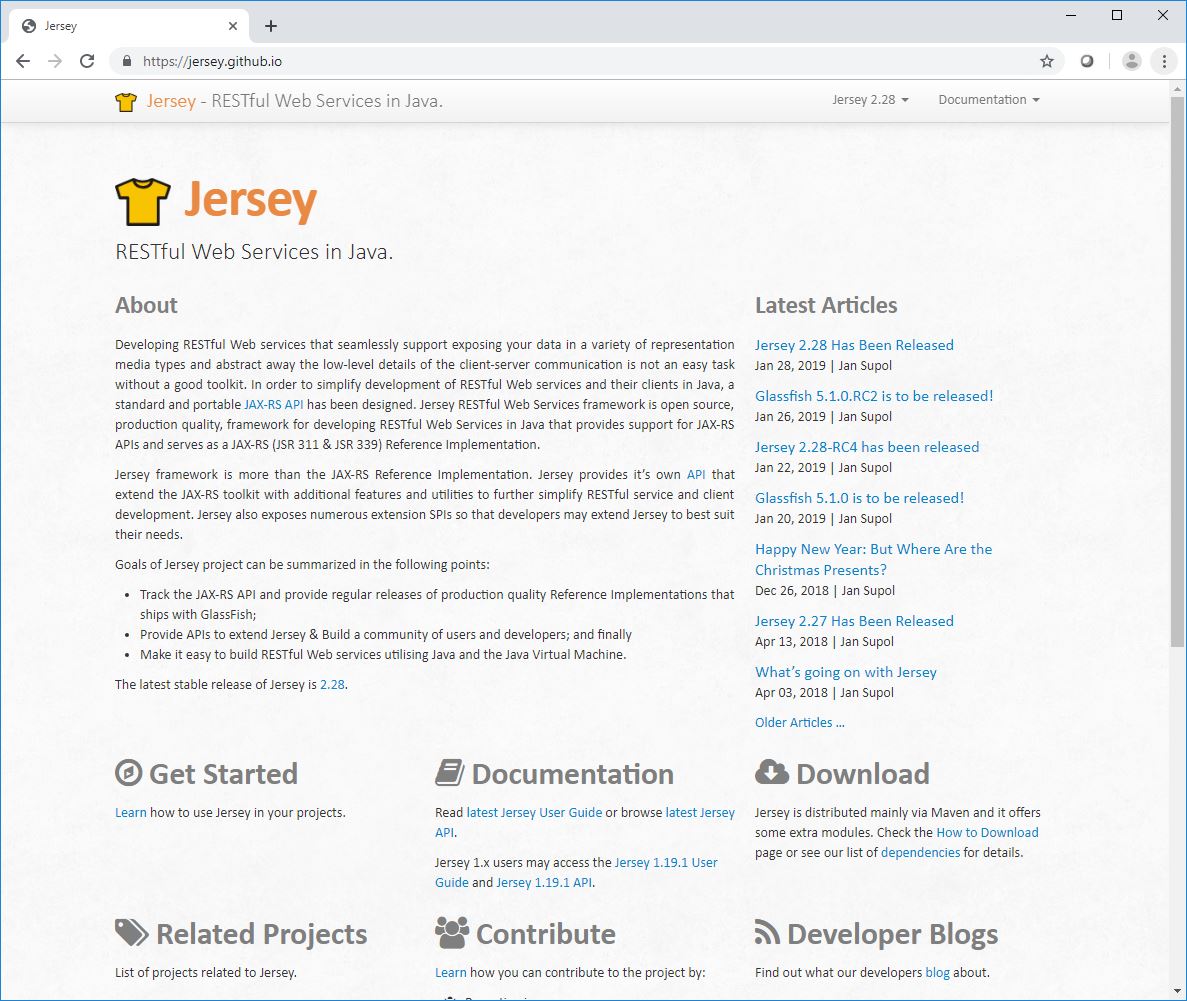Screen dimensions: 1187x1001
Task: Click the browser forward arrow
Action: pos(55,61)
